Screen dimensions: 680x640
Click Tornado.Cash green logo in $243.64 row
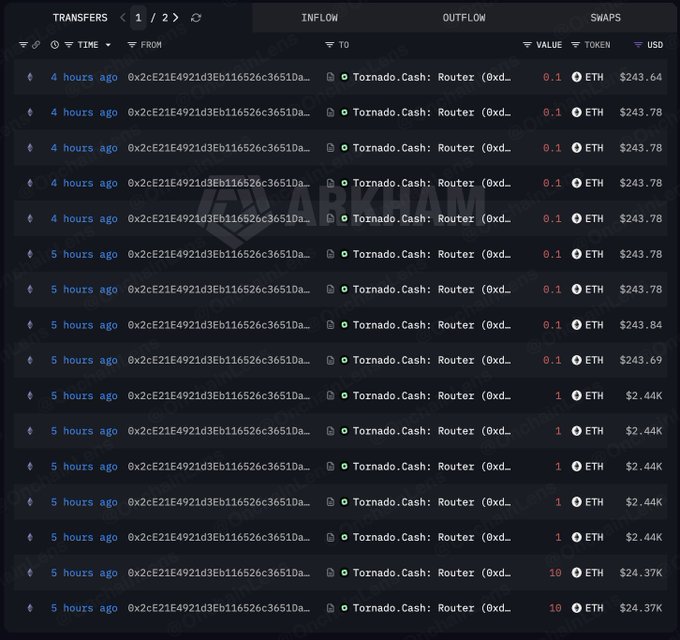pyautogui.click(x=344, y=77)
